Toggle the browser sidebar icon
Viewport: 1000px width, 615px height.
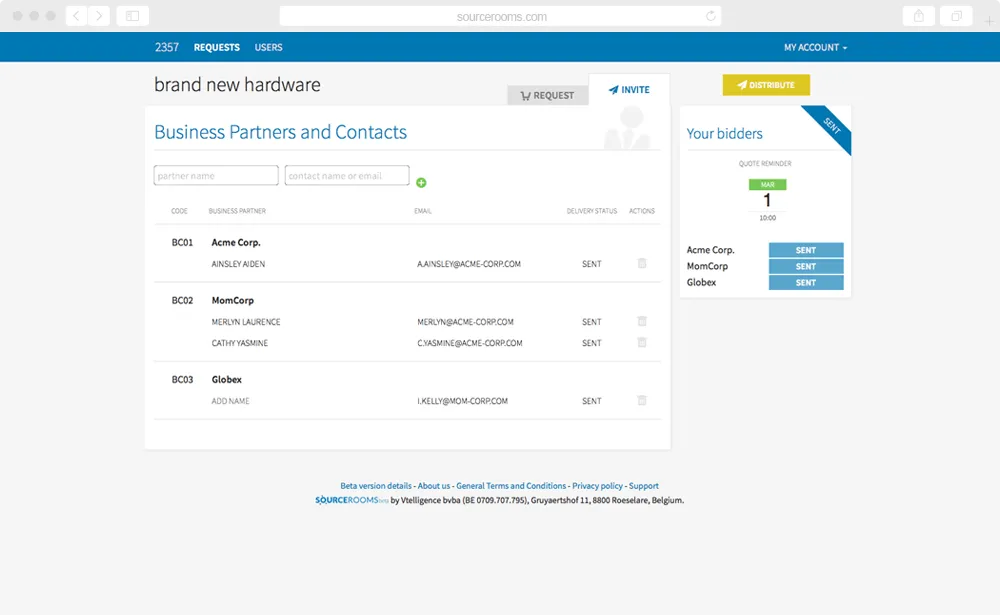tap(133, 16)
